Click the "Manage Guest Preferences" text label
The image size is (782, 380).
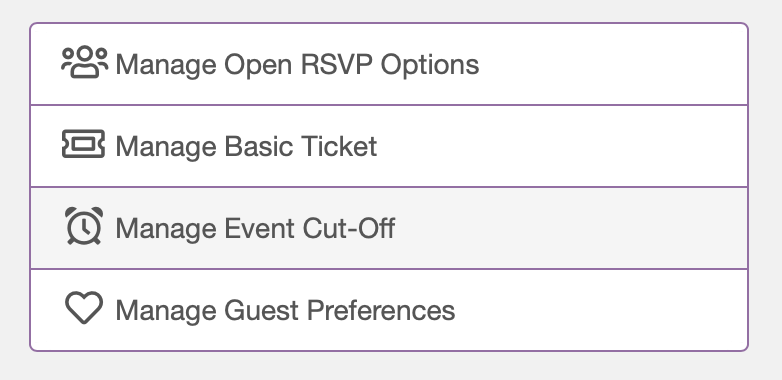(285, 310)
